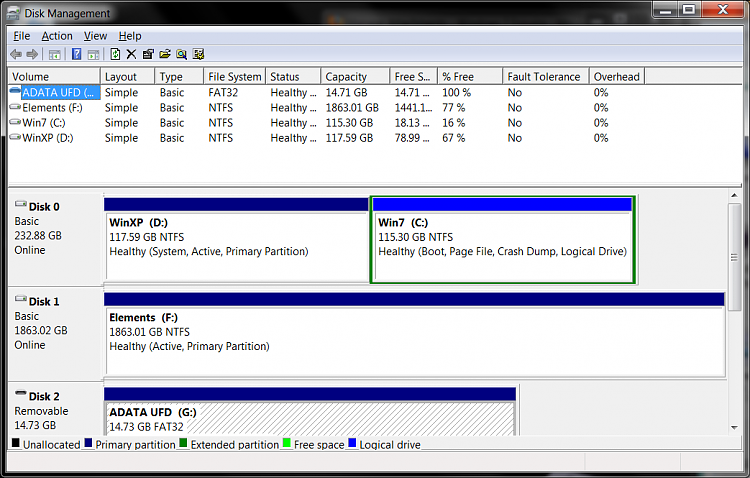Sort by the Free Space column header
750x478 pixels.
[x=414, y=77]
